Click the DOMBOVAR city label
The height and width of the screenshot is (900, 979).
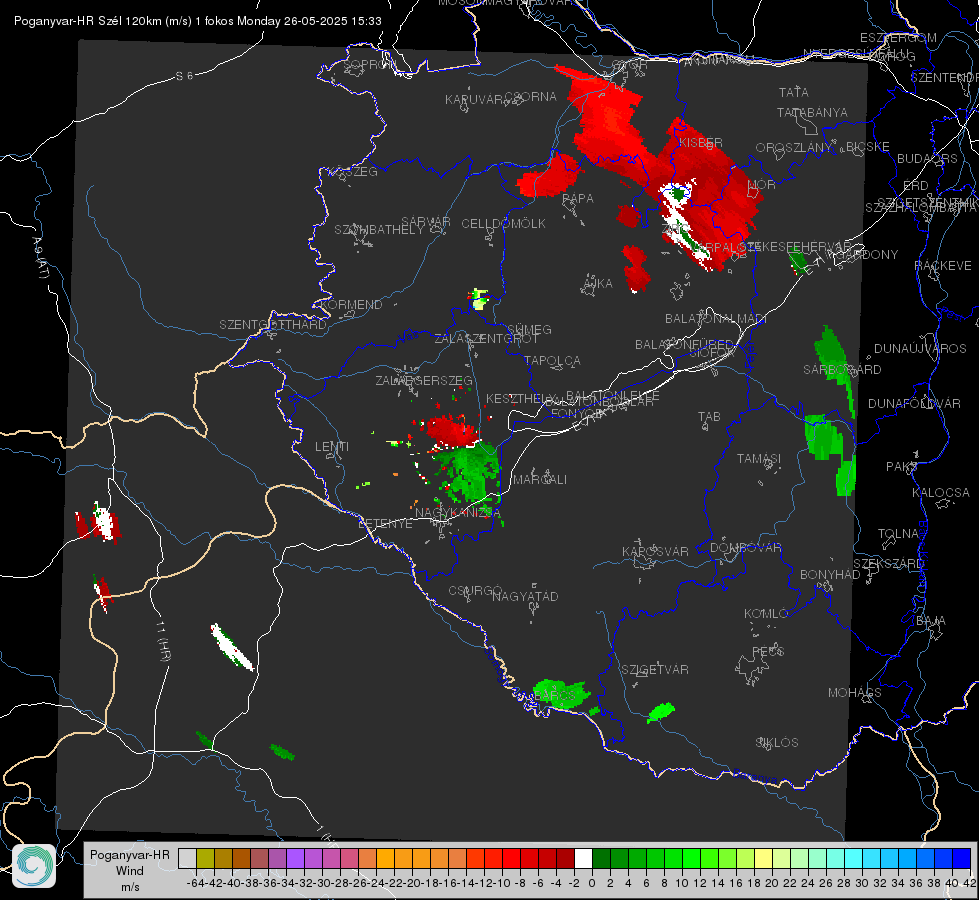point(746,548)
